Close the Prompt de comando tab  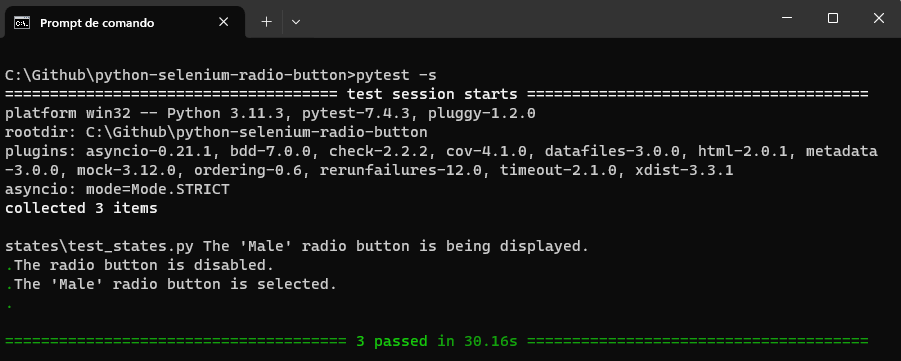point(224,22)
